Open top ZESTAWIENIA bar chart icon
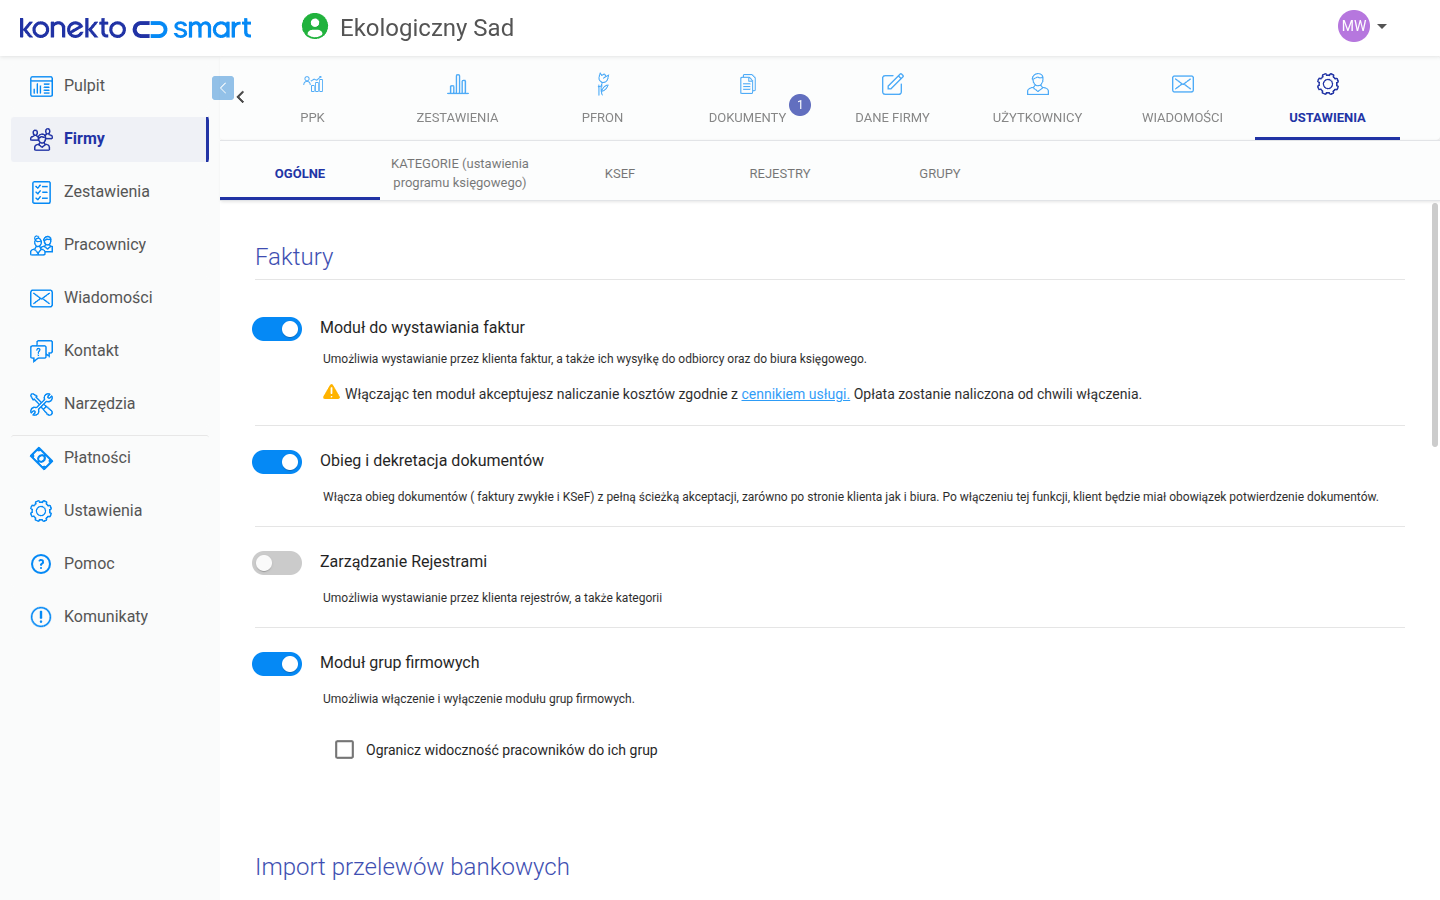 click(x=458, y=84)
